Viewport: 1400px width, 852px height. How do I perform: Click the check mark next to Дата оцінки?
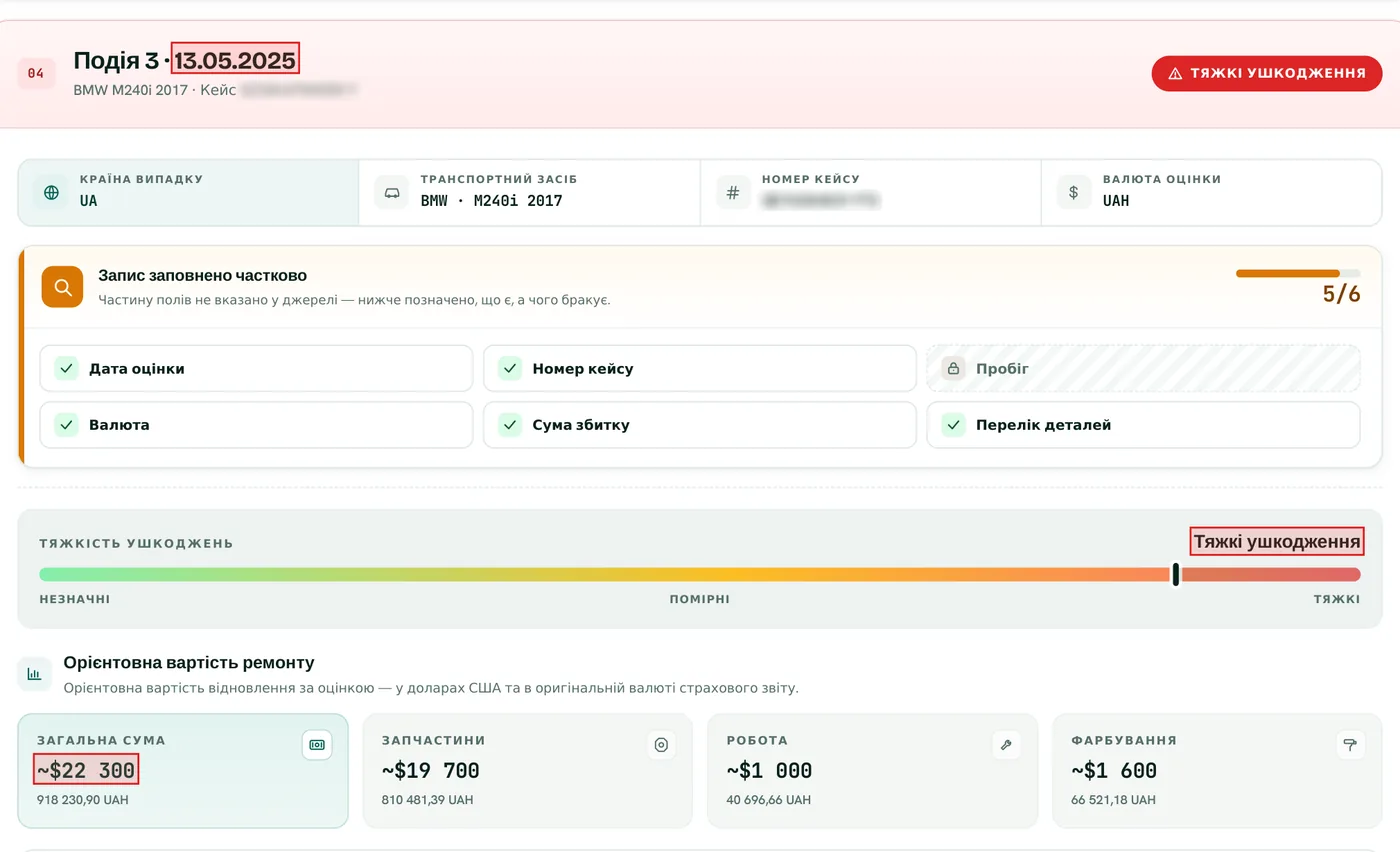pos(66,369)
